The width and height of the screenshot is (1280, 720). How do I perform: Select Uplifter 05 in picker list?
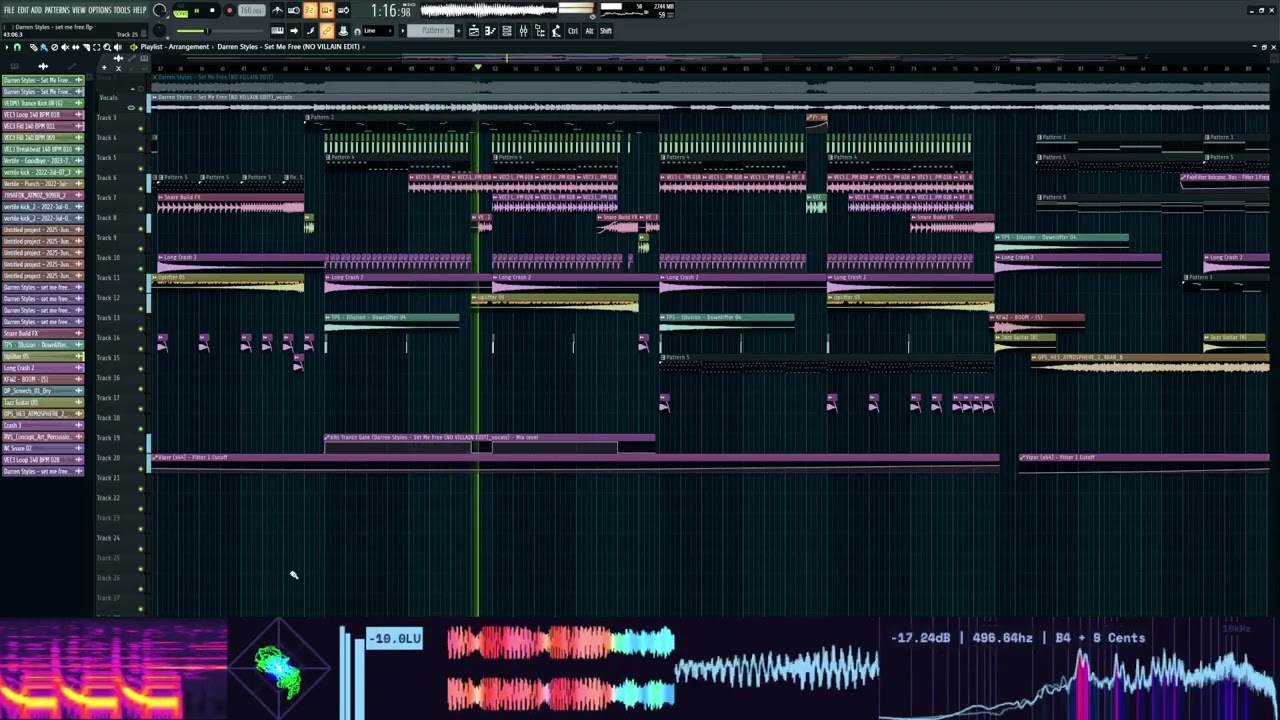click(x=43, y=356)
